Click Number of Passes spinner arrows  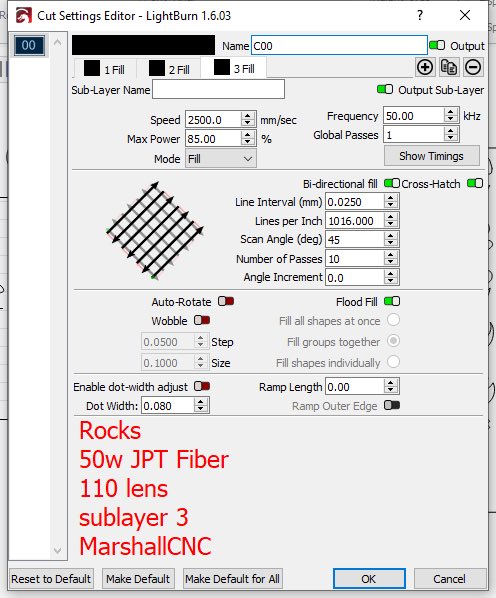[390, 259]
